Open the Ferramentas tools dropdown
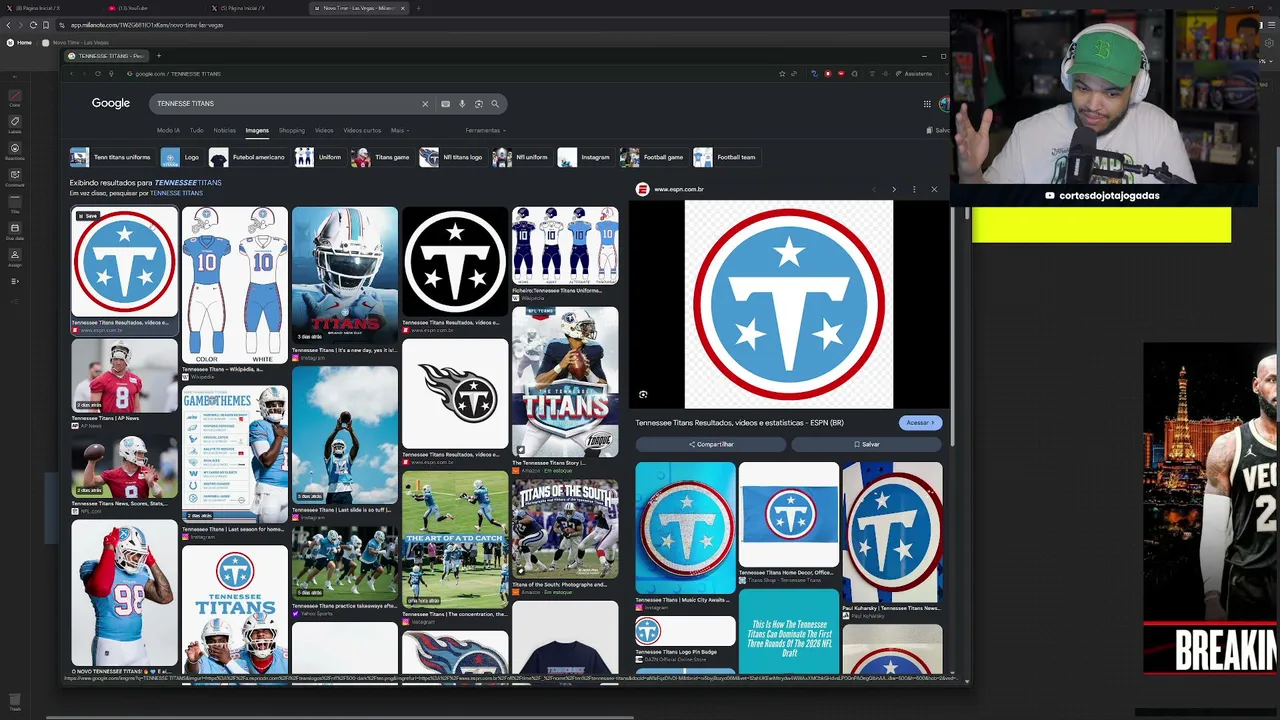The image size is (1280, 720). [485, 130]
